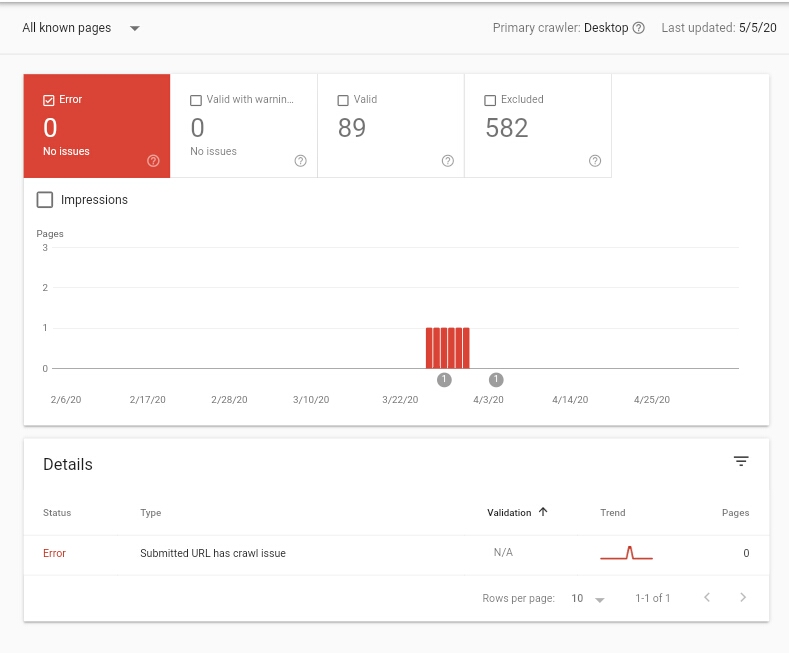Enable the Impressions checkbox
Viewport: 789px width, 653px height.
click(x=45, y=200)
